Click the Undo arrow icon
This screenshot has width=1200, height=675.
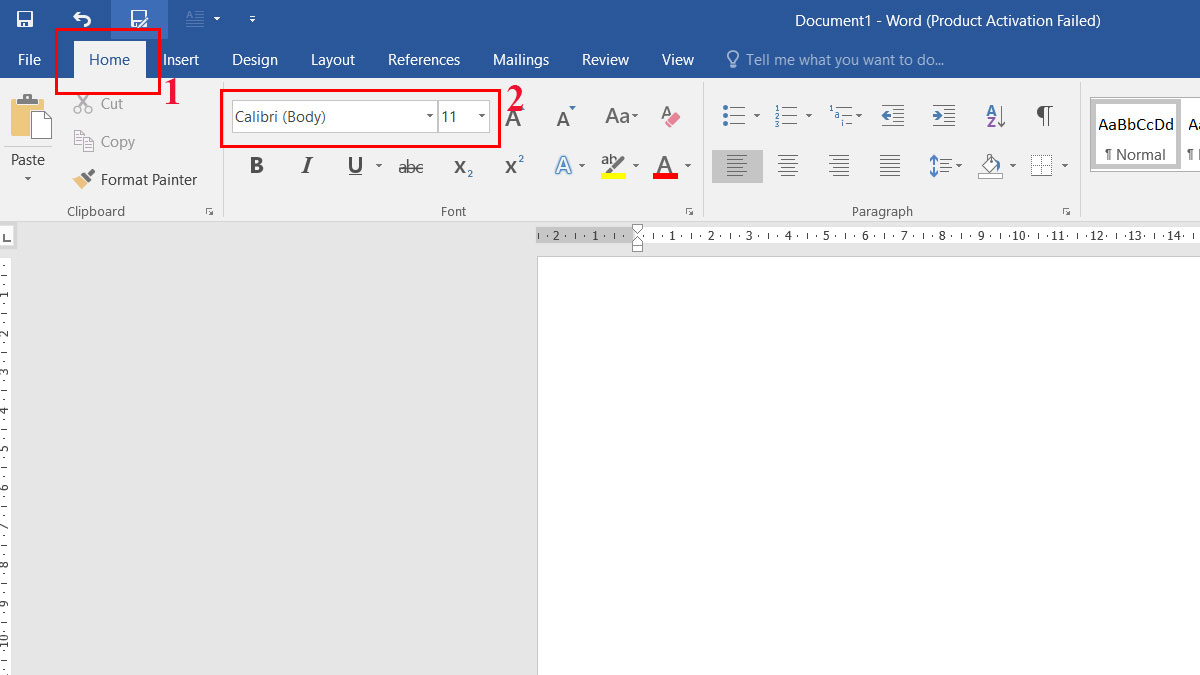tap(82, 19)
